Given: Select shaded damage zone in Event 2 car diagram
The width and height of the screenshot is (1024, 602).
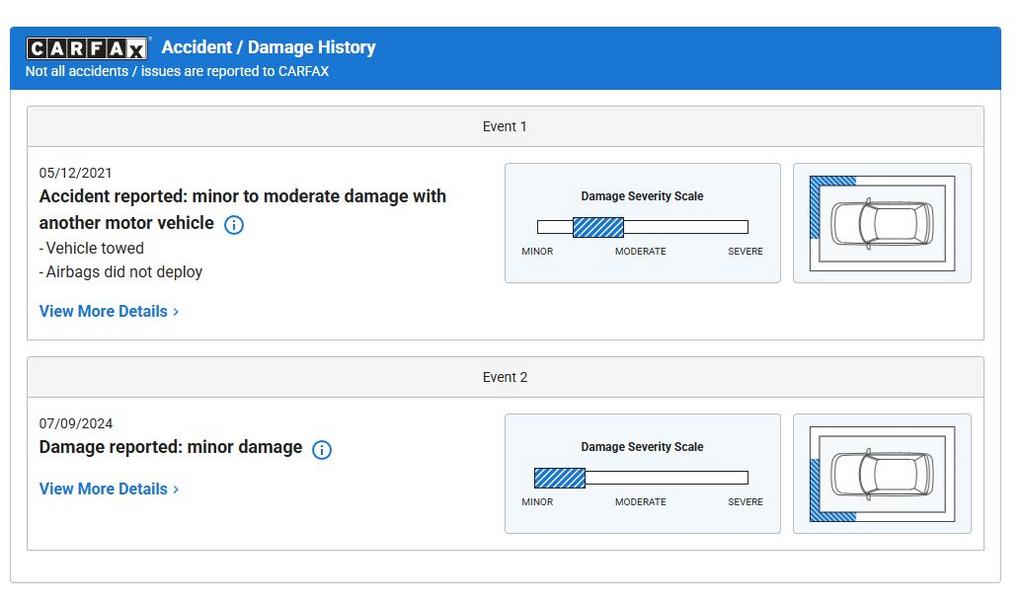Looking at the screenshot, I should click(x=816, y=490).
